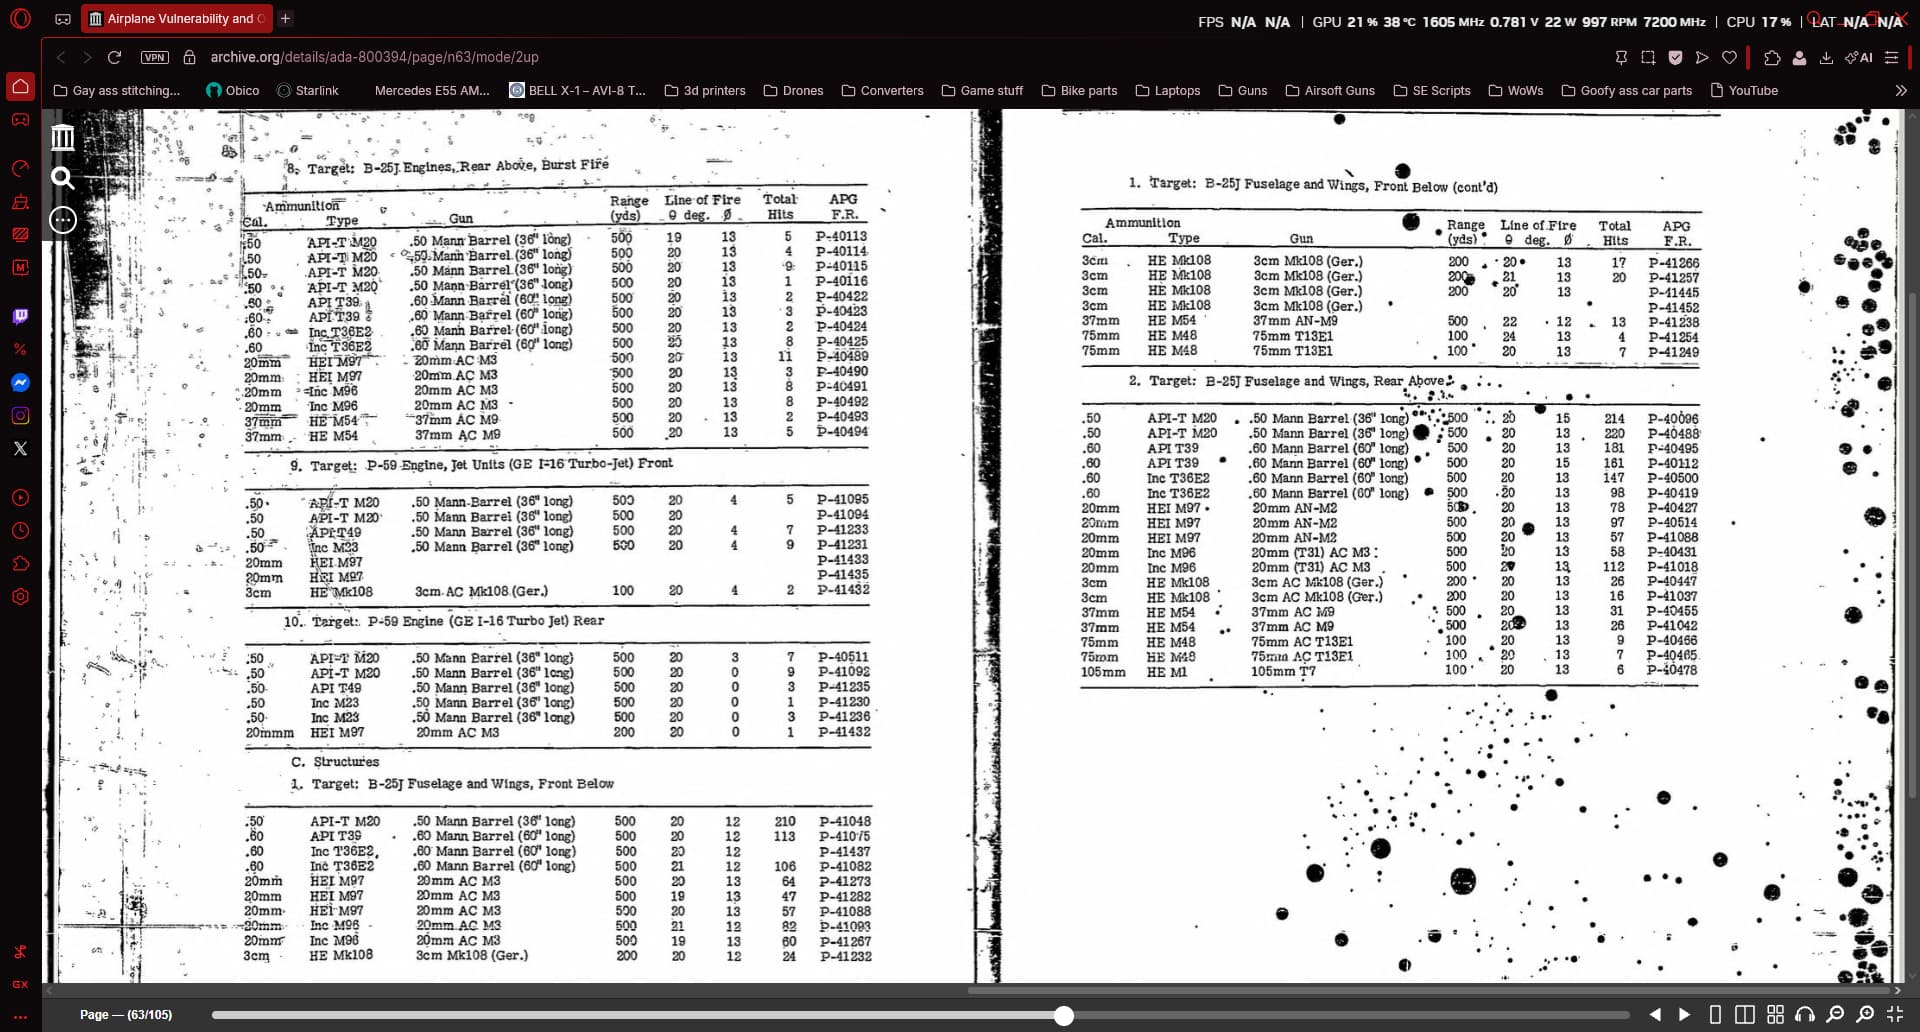Switch to one-page view icon
1920x1032 pixels.
tap(1715, 1014)
